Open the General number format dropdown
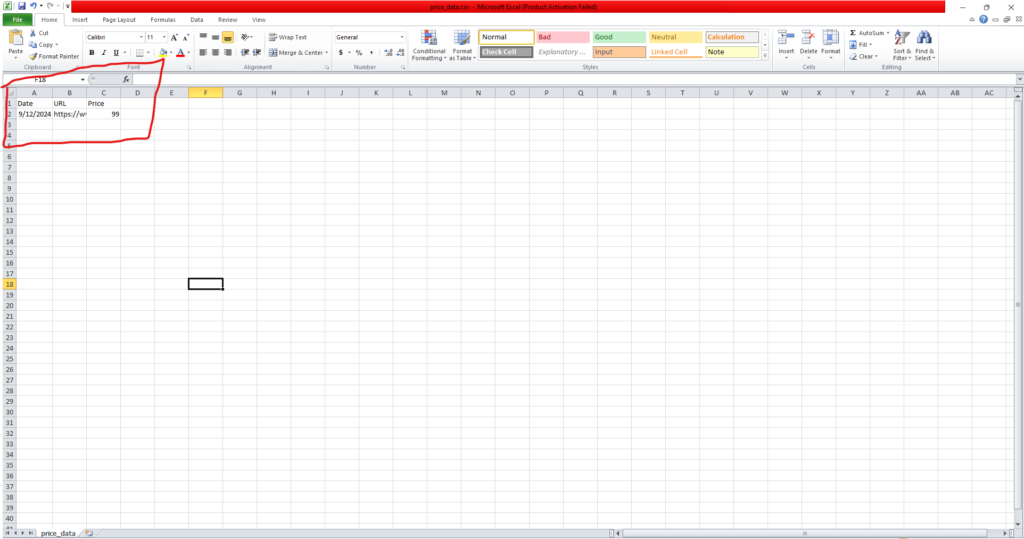This screenshot has width=1024, height=539. (402, 37)
